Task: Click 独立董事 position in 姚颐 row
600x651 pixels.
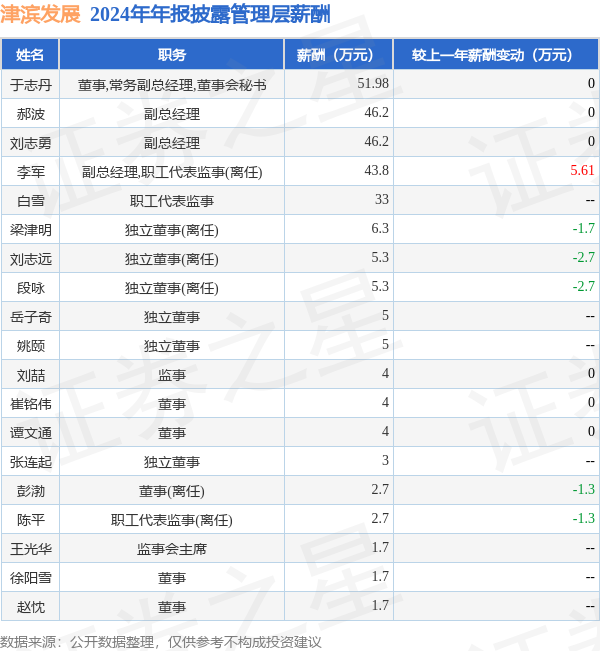Action: pyautogui.click(x=171, y=346)
